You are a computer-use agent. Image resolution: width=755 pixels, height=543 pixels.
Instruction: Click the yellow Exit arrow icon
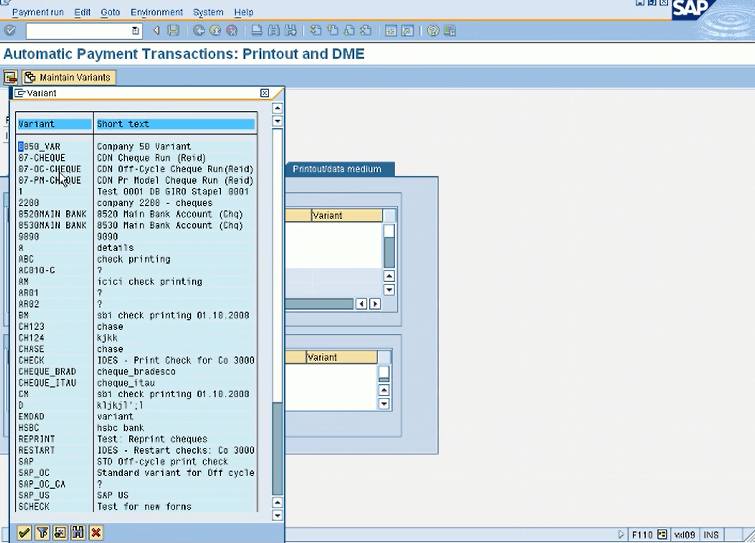(x=215, y=31)
